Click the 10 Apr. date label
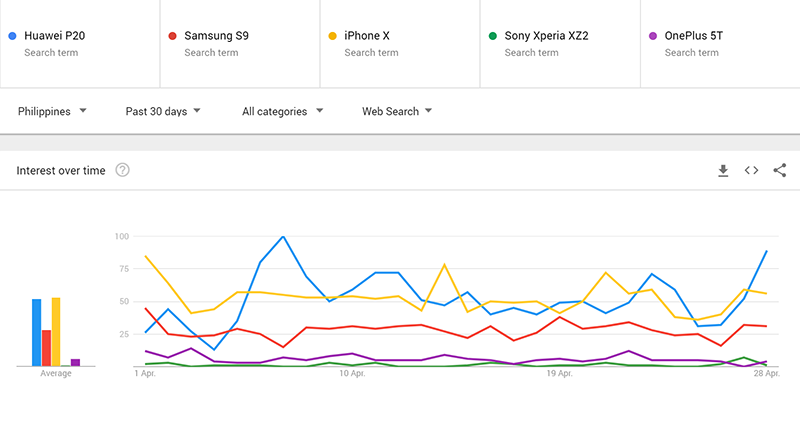Viewport: 800px width, 425px height. [351, 373]
